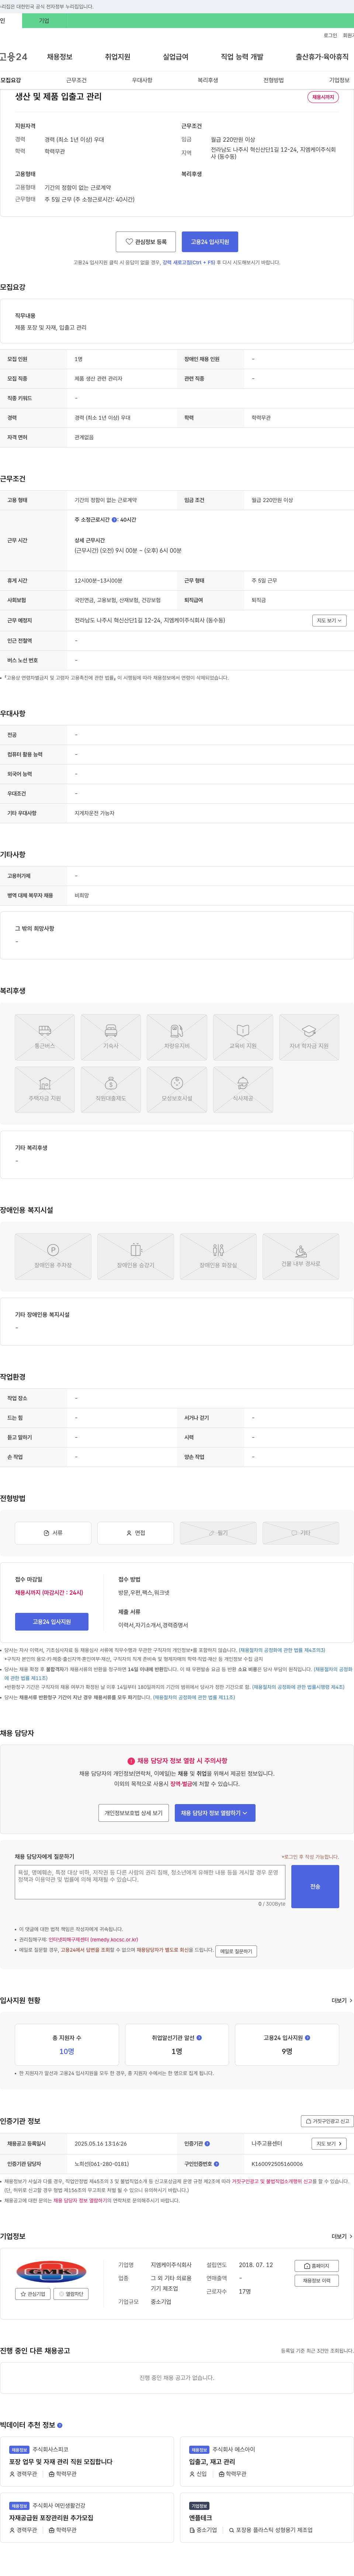Click the 채용시까지 badge near the title
Screen dimensions: 354x2576
tap(323, 98)
